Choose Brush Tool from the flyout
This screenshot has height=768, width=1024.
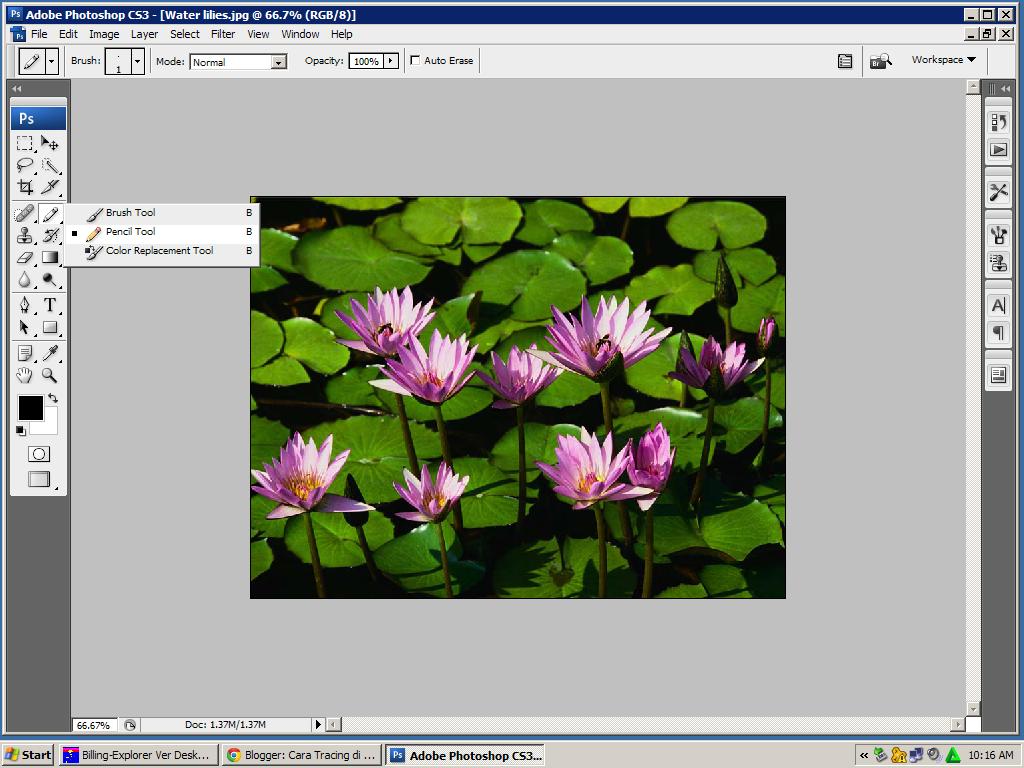161,213
